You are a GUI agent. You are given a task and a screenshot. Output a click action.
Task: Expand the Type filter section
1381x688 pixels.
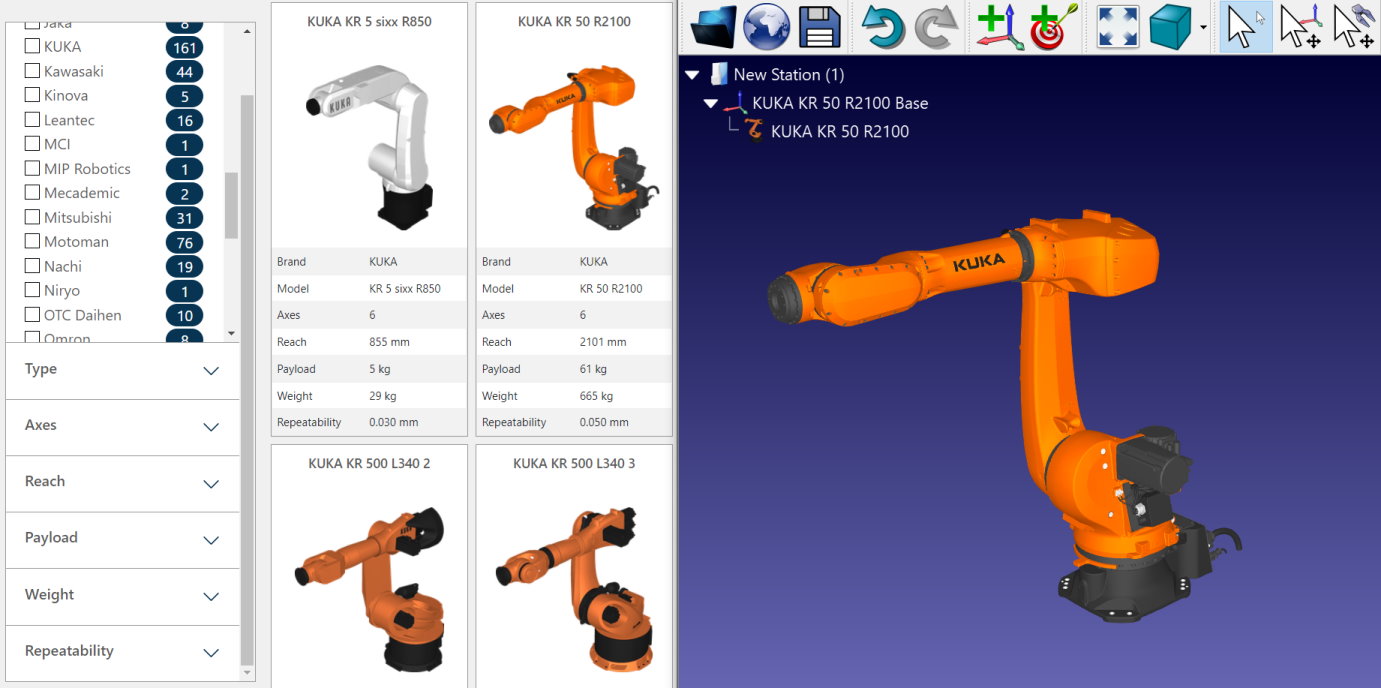[123, 370]
